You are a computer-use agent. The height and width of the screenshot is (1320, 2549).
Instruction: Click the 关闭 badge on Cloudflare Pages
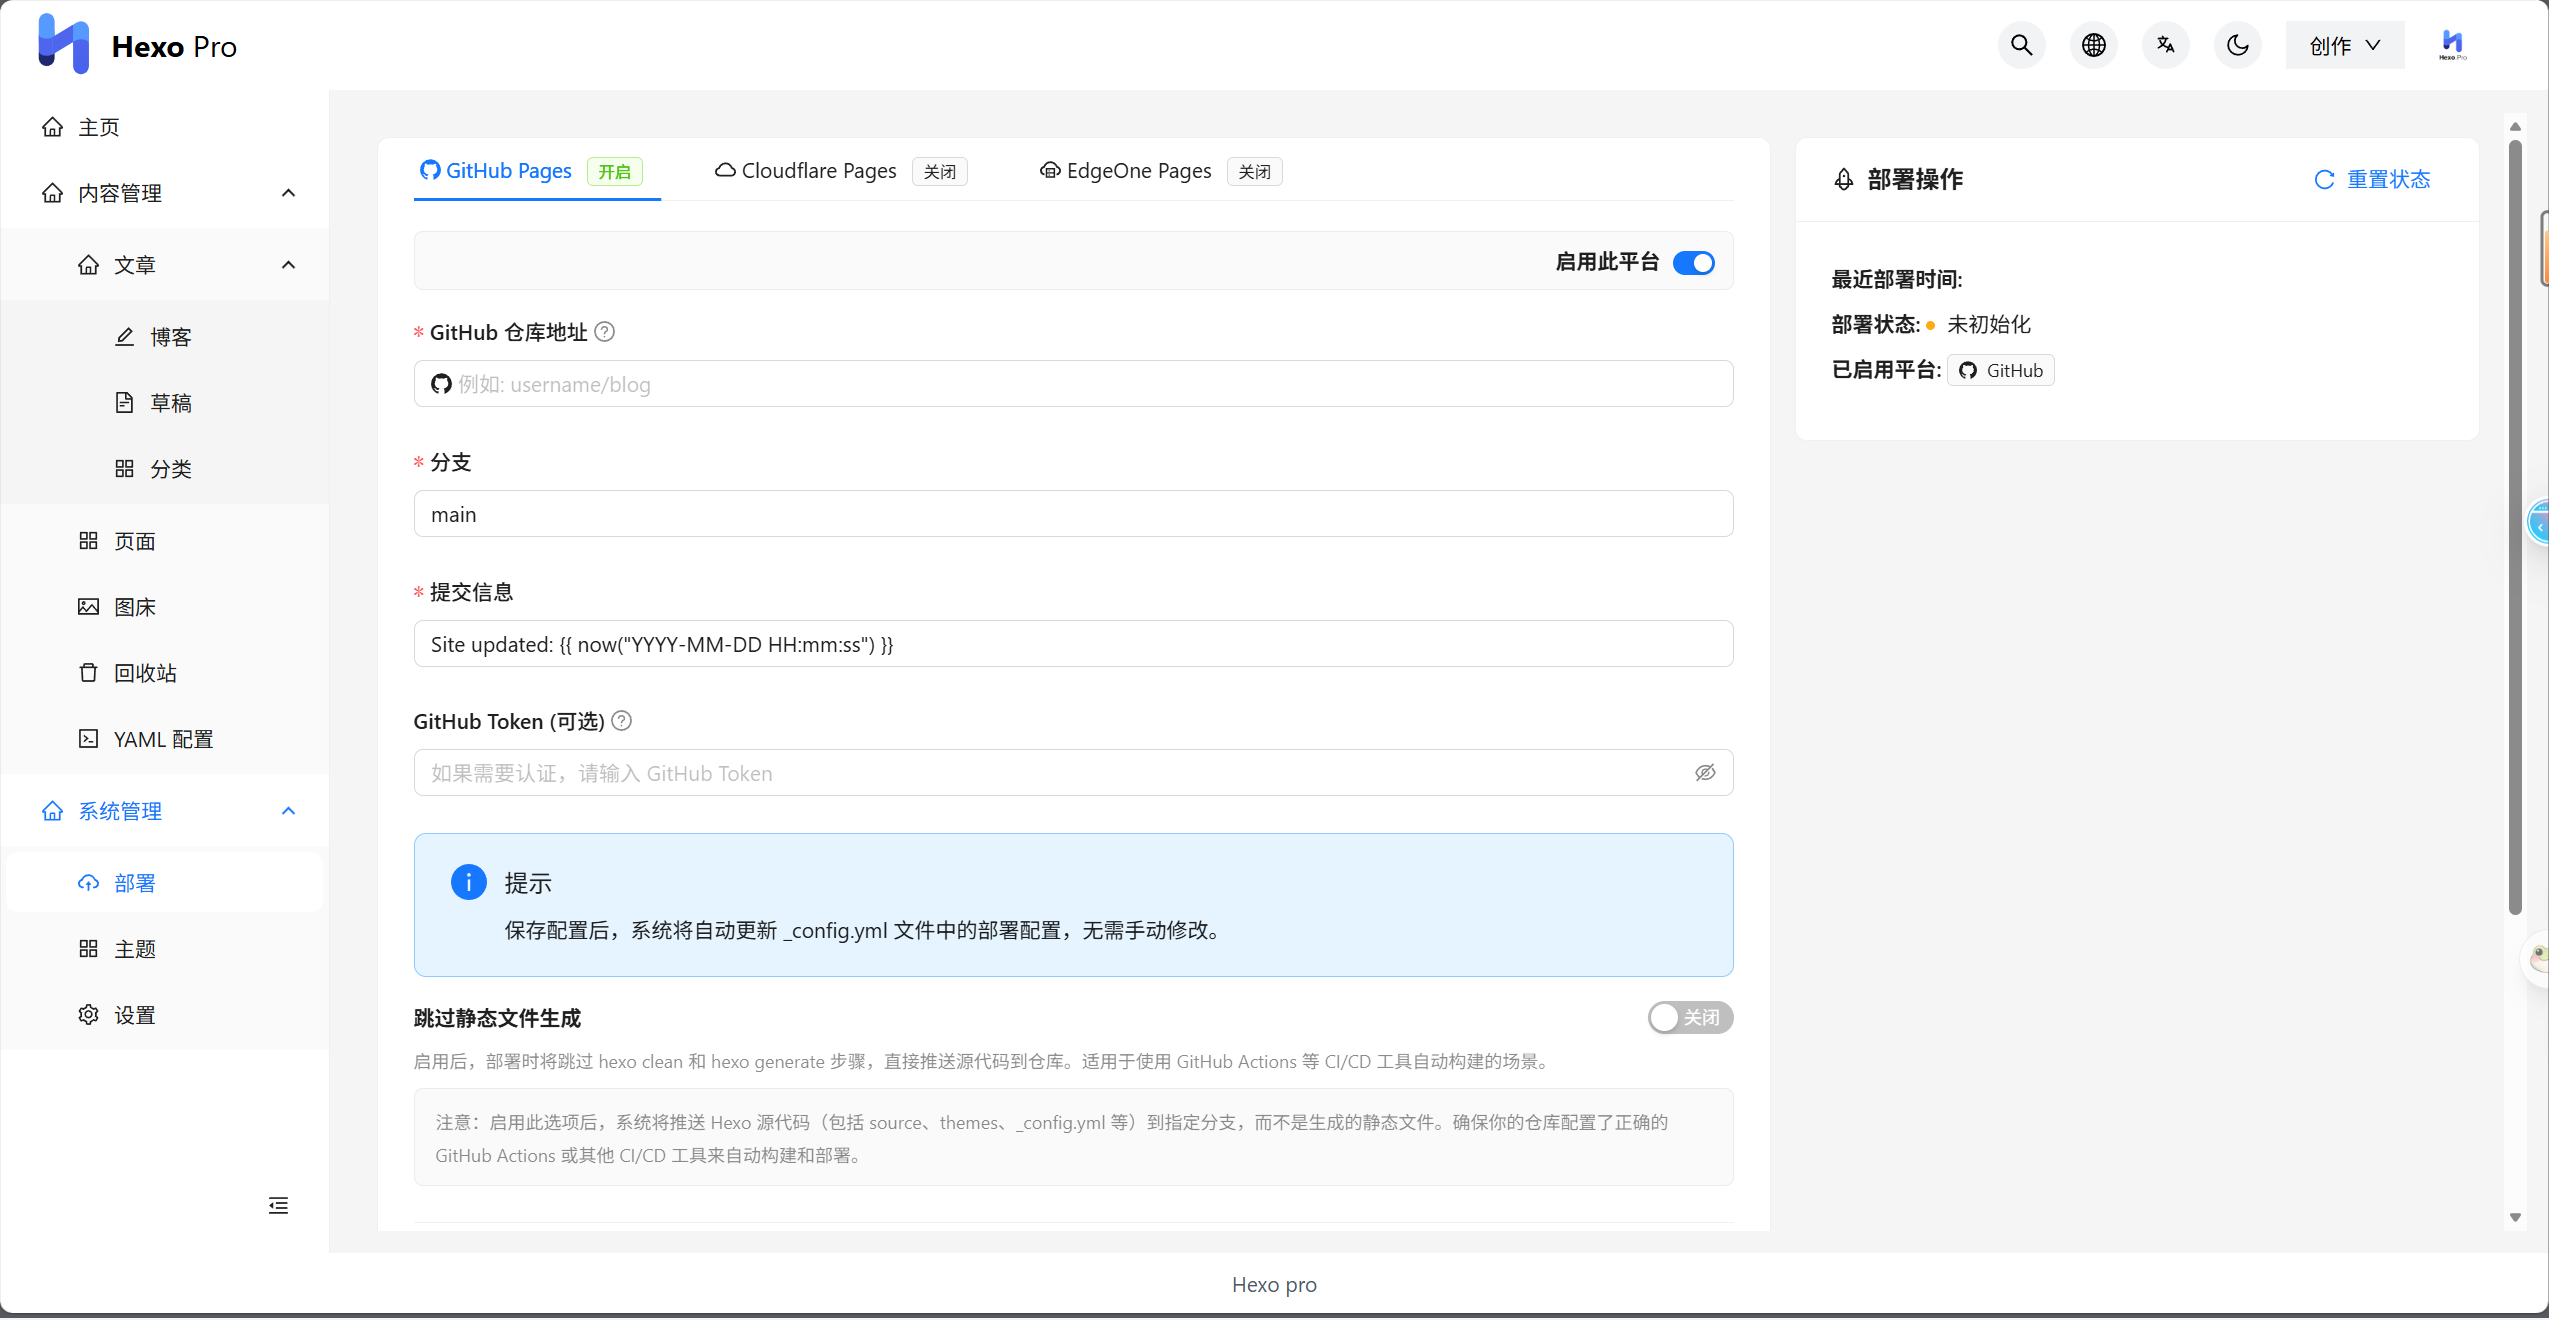click(x=939, y=172)
